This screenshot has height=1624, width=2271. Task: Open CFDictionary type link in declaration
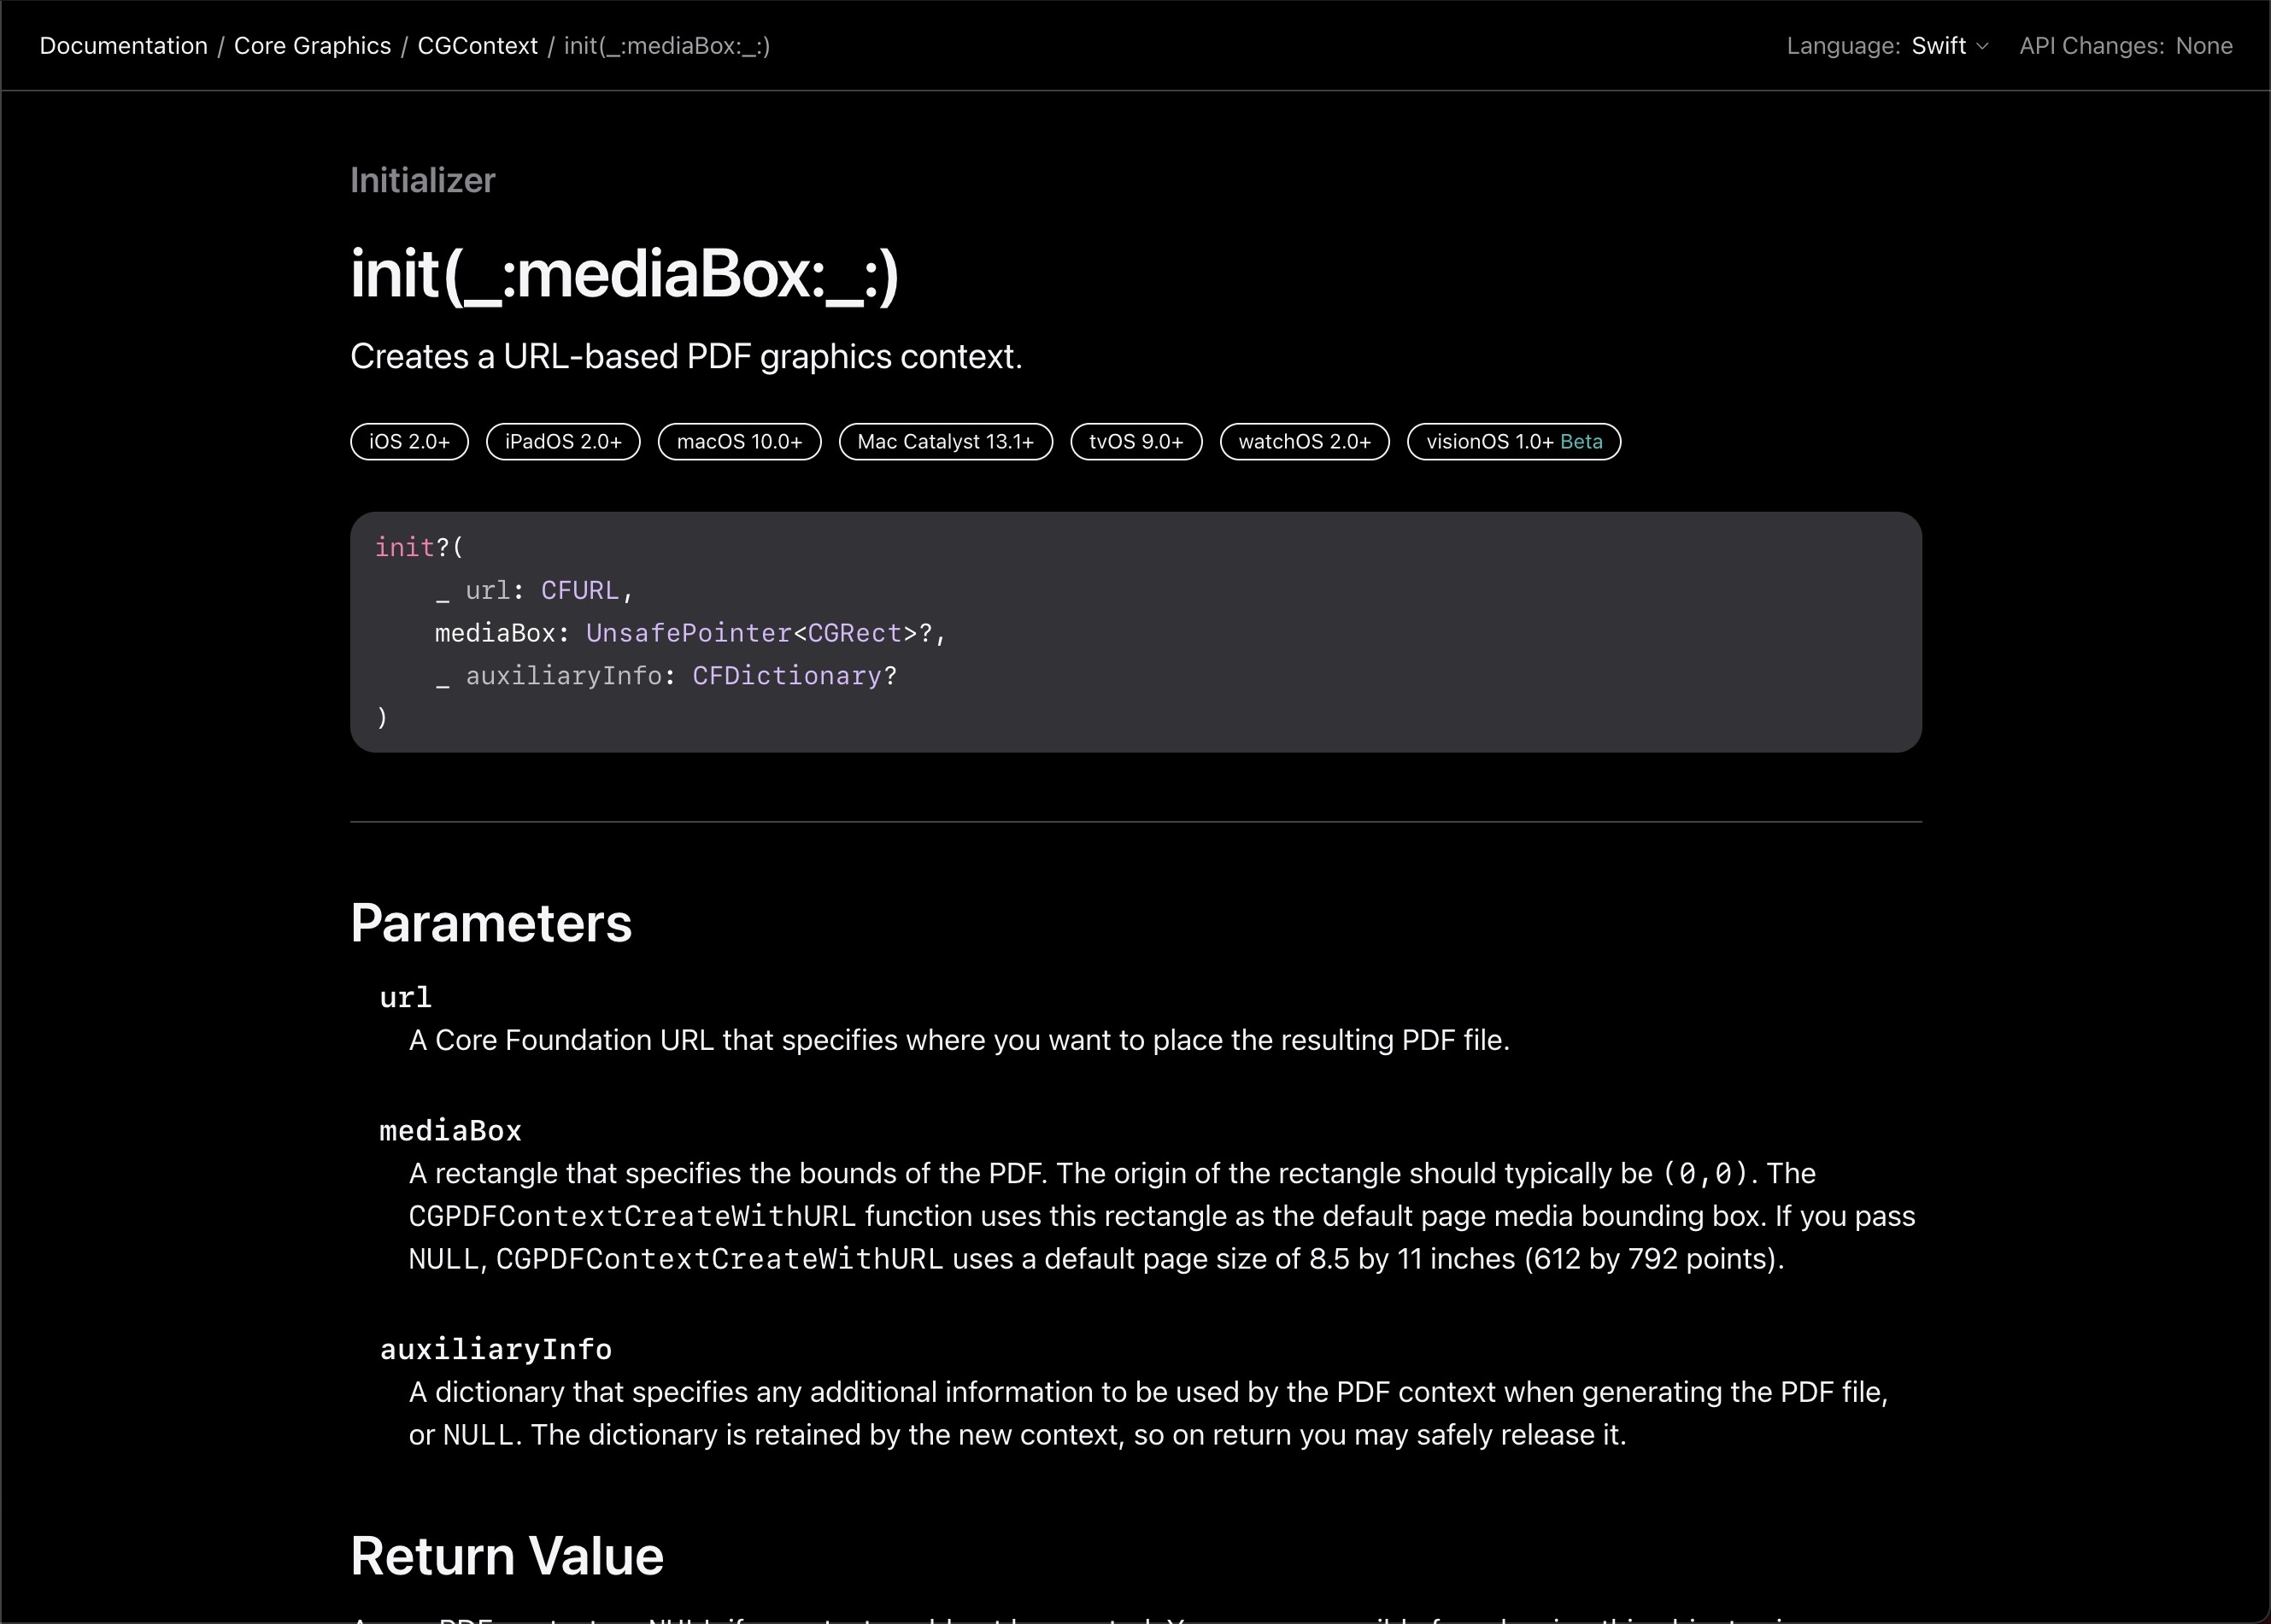tap(787, 676)
